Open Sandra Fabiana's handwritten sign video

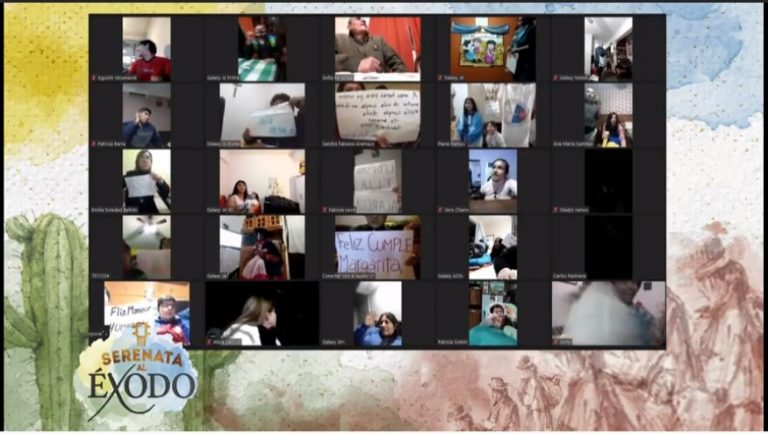pos(376,114)
